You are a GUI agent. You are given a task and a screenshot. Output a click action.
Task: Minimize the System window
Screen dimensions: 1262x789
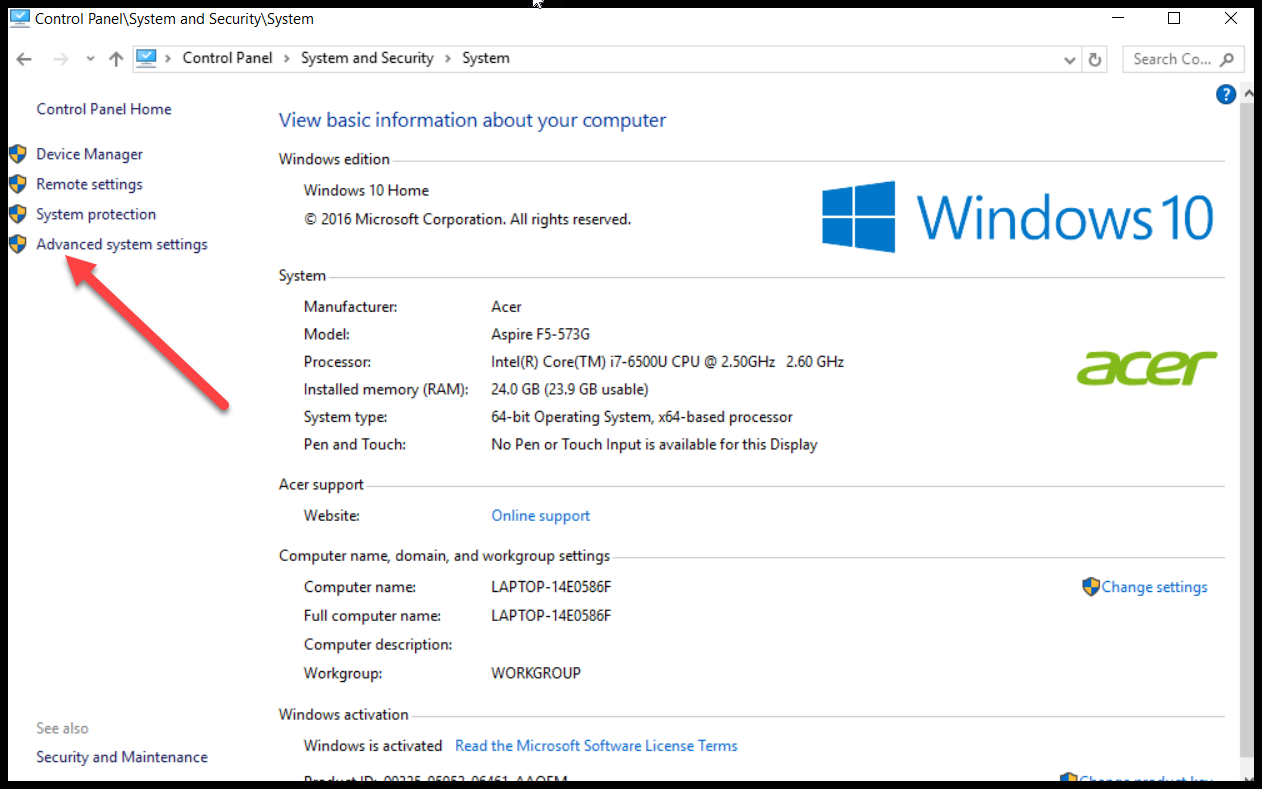(x=1118, y=18)
